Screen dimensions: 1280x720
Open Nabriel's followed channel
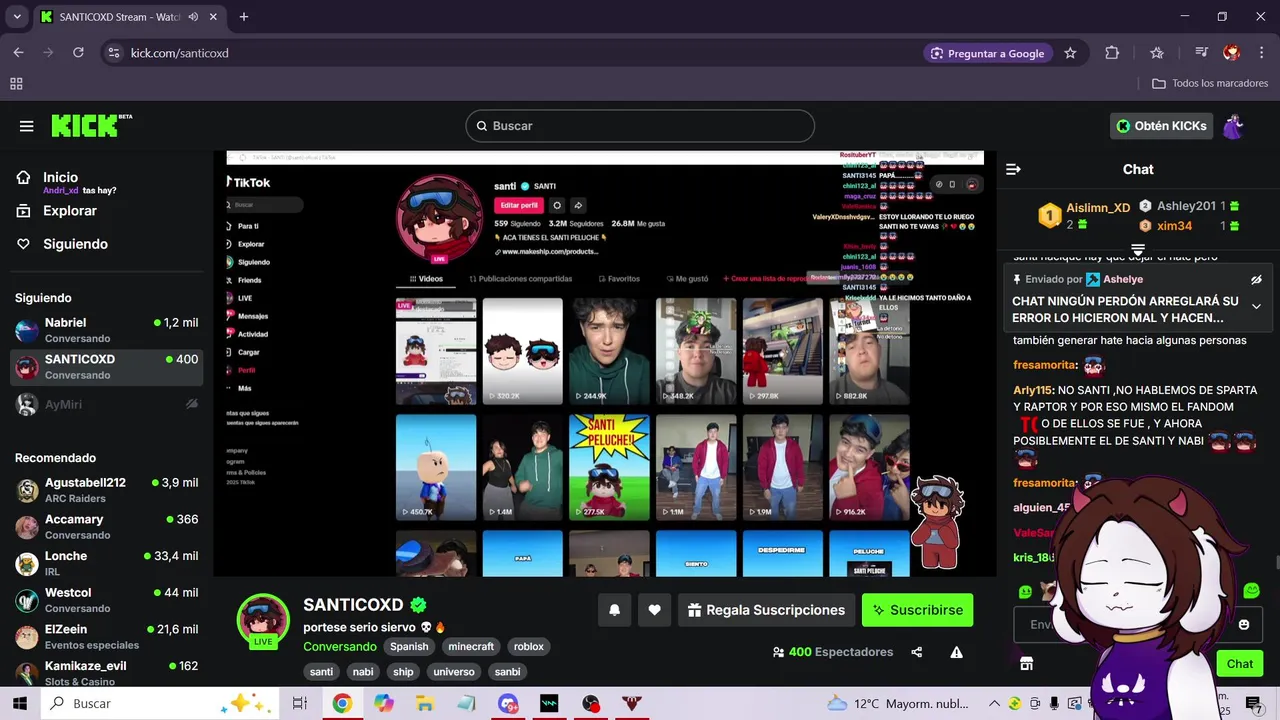click(x=108, y=331)
